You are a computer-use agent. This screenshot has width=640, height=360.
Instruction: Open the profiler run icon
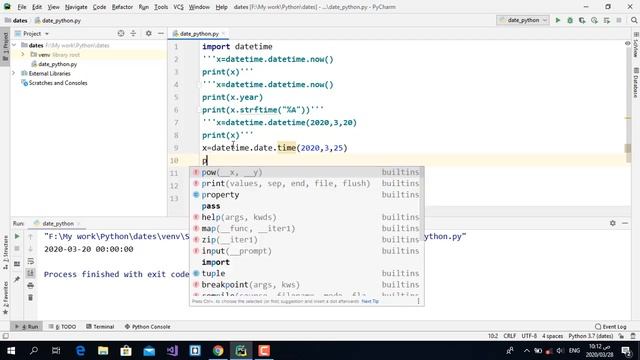pyautogui.click(x=594, y=20)
